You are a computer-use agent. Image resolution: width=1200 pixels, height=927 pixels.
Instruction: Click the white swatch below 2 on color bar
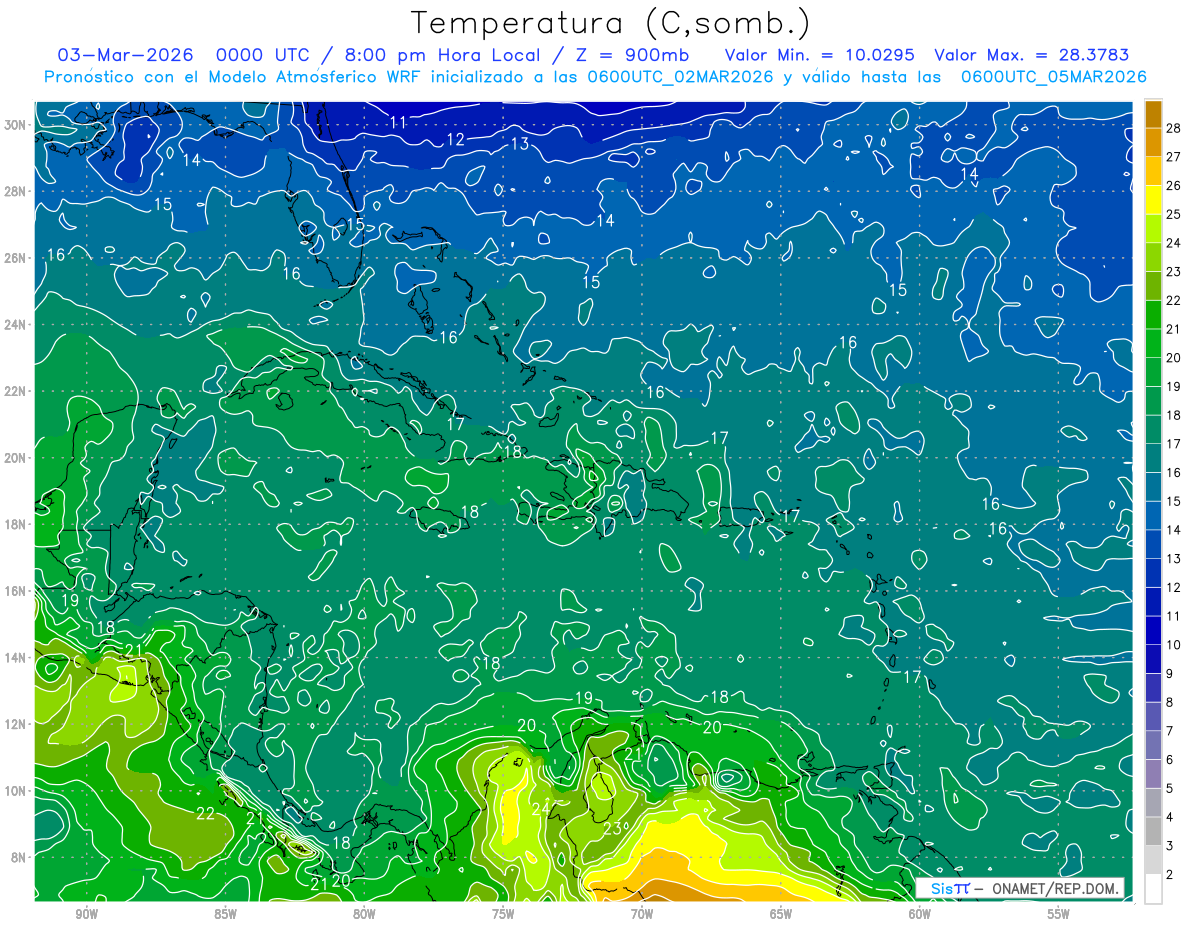[x=1153, y=889]
